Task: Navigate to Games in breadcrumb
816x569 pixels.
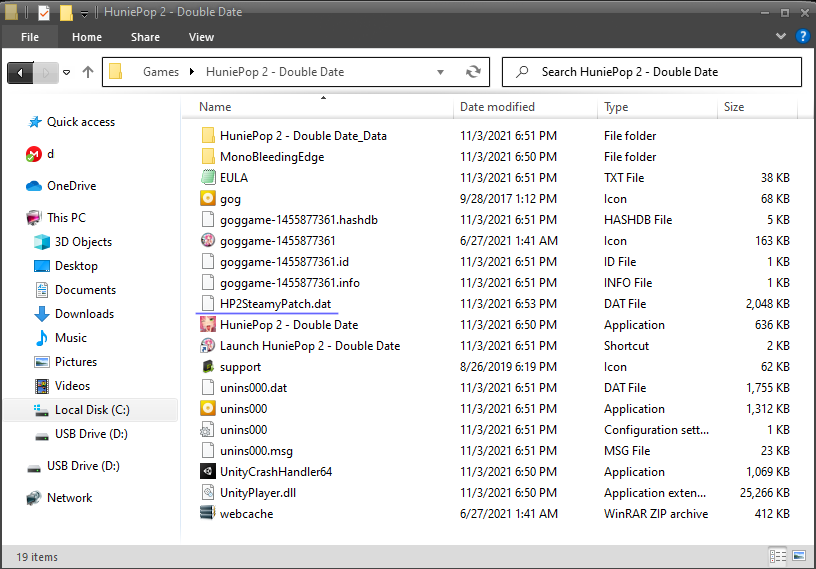Action: [x=161, y=72]
